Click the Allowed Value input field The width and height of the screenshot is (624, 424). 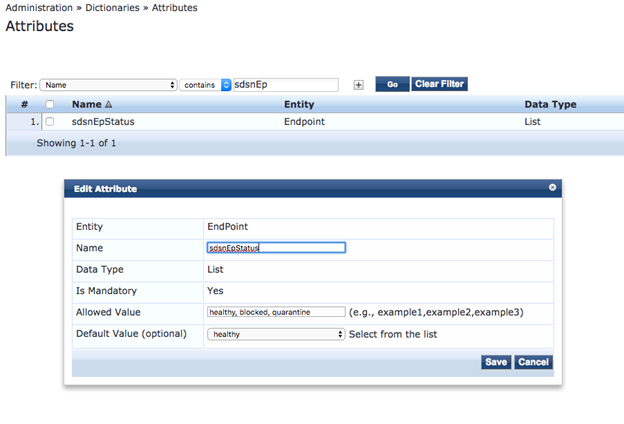pos(275,312)
